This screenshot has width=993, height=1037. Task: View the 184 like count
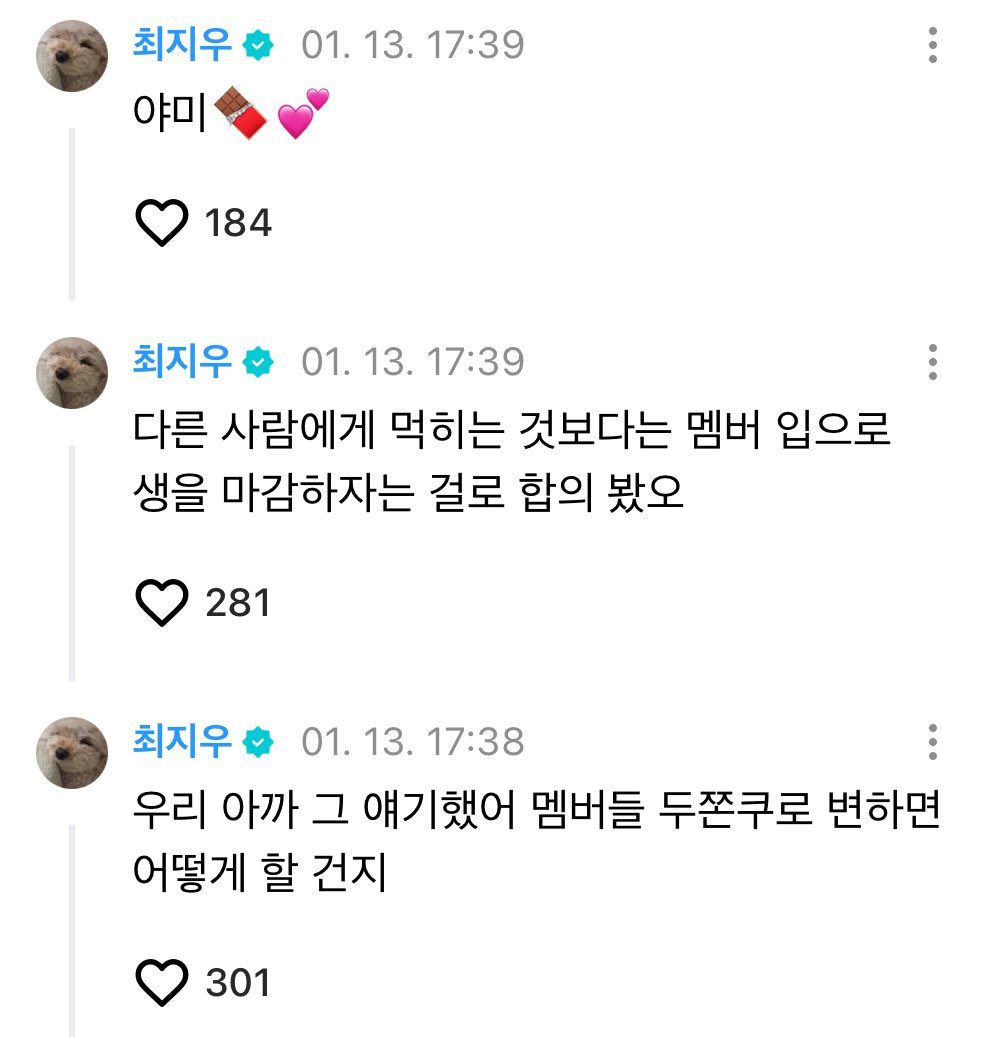click(238, 223)
